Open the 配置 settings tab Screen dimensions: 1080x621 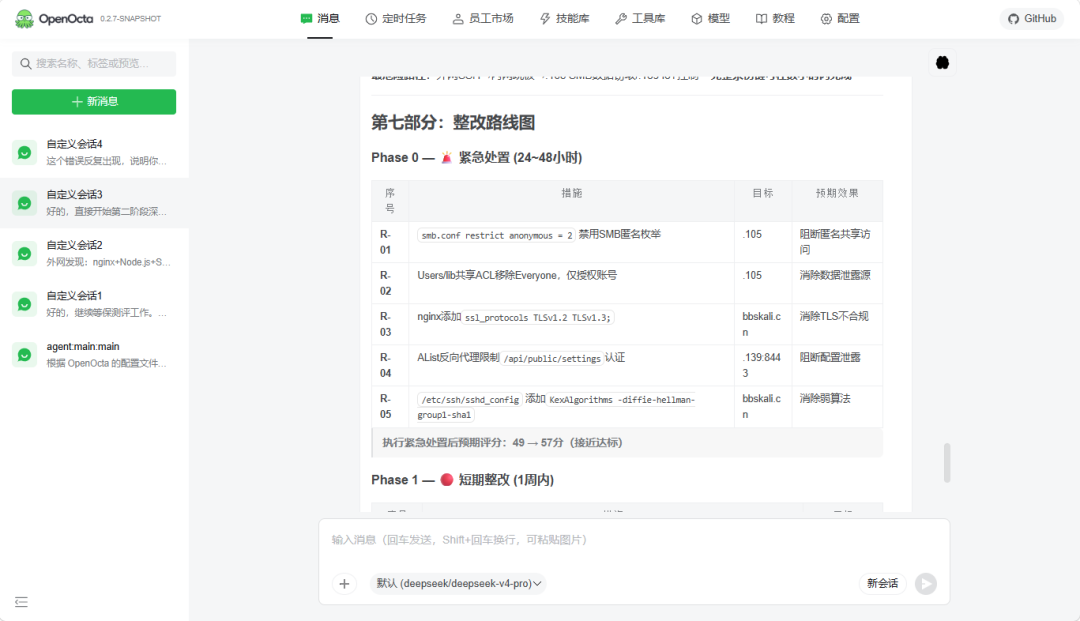tap(840, 19)
